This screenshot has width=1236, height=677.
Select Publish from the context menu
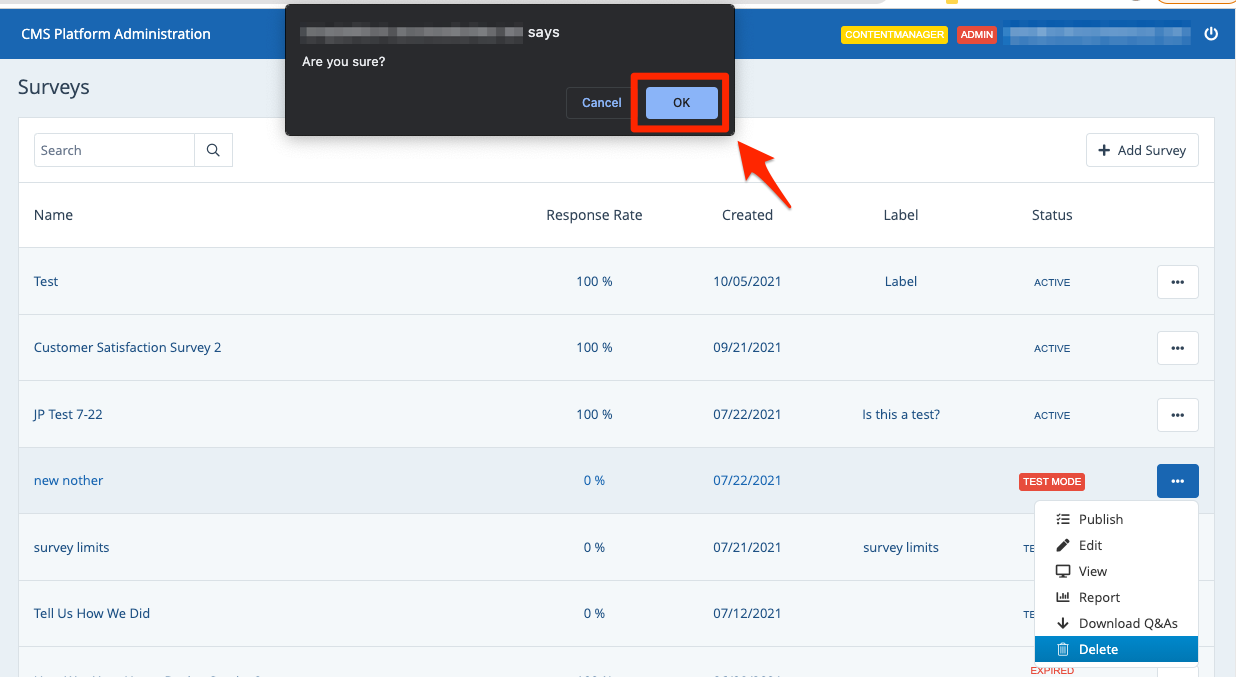pos(1100,519)
